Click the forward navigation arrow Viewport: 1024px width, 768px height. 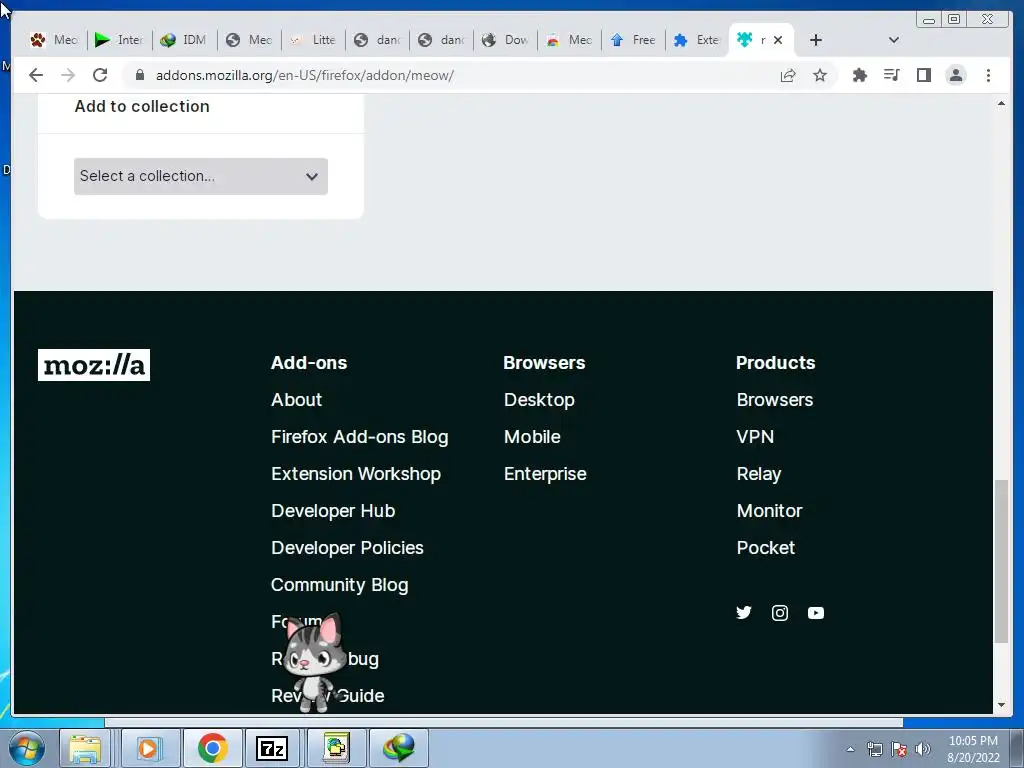tap(68, 75)
